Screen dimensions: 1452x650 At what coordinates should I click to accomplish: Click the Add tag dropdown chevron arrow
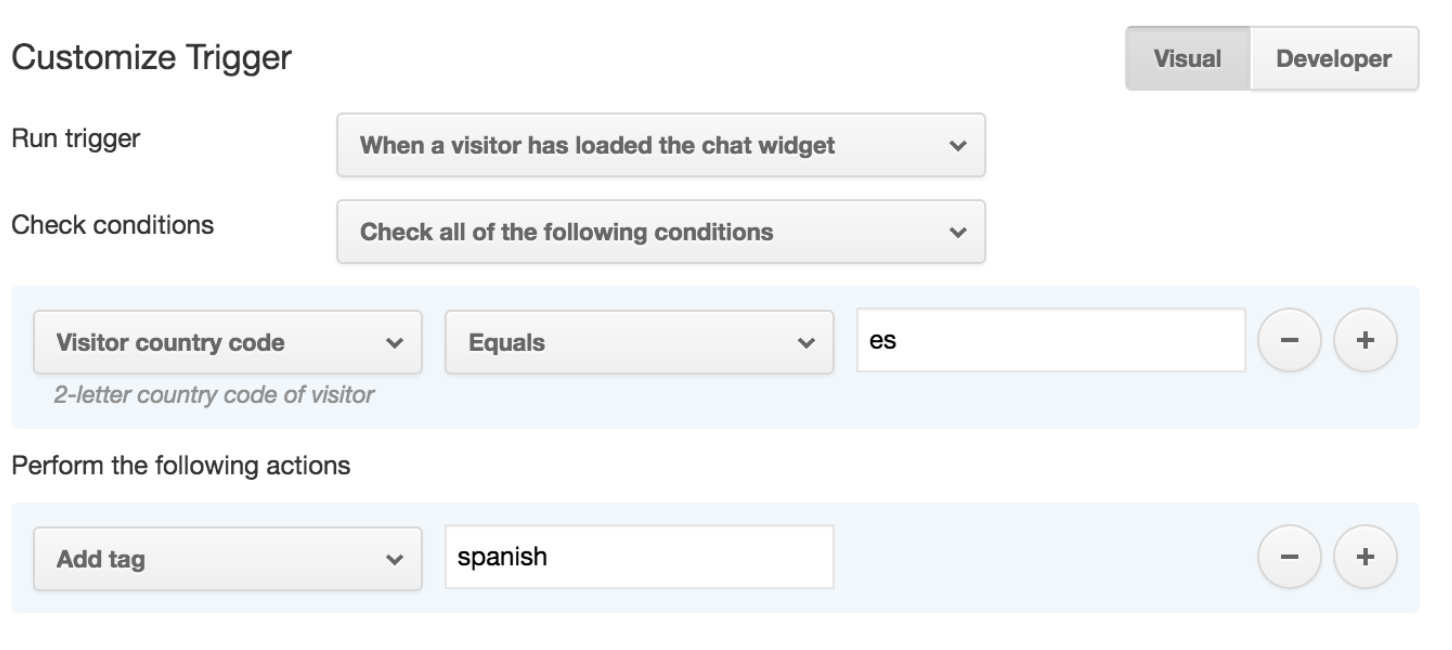pyautogui.click(x=393, y=559)
